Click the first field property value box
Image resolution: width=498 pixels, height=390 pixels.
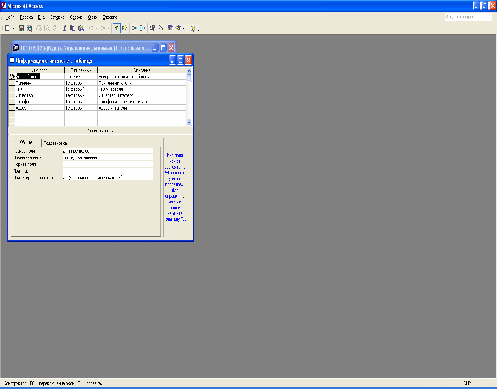tap(108, 151)
